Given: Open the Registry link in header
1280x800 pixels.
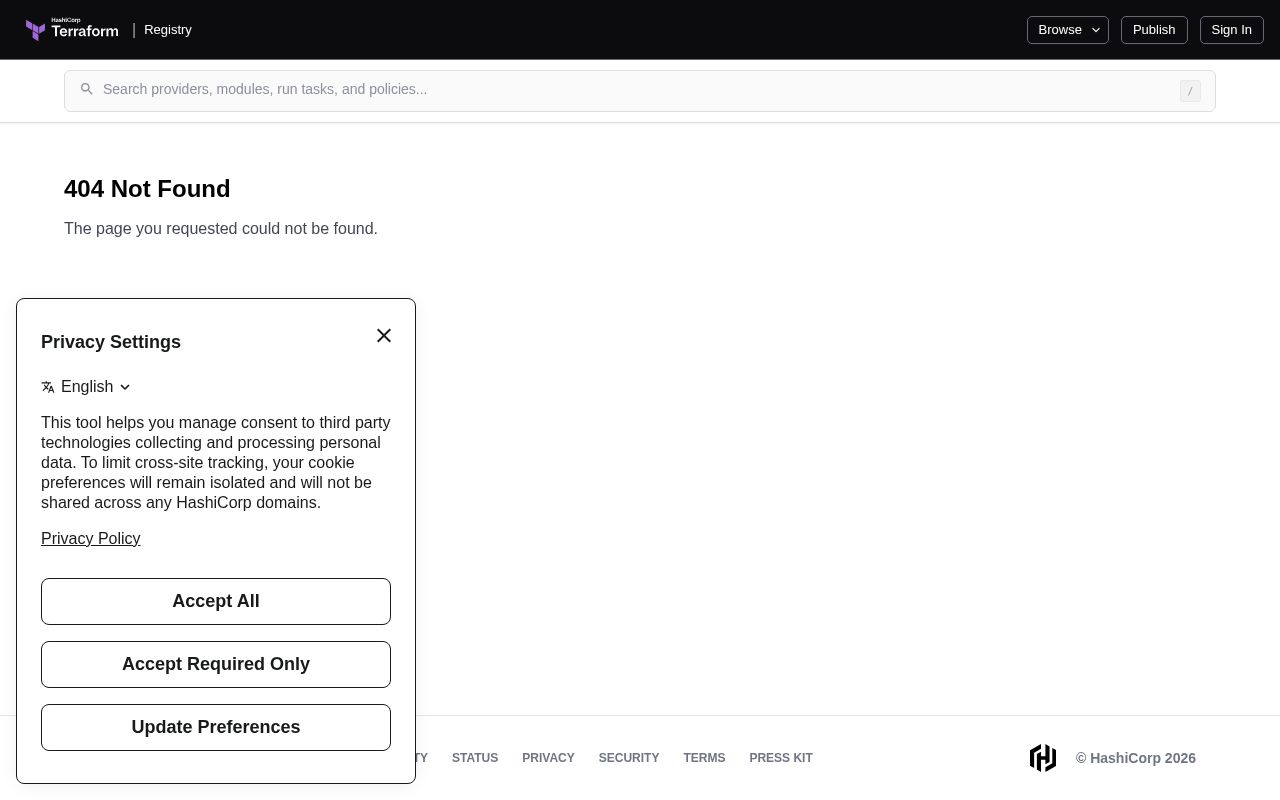Looking at the screenshot, I should 168,30.
